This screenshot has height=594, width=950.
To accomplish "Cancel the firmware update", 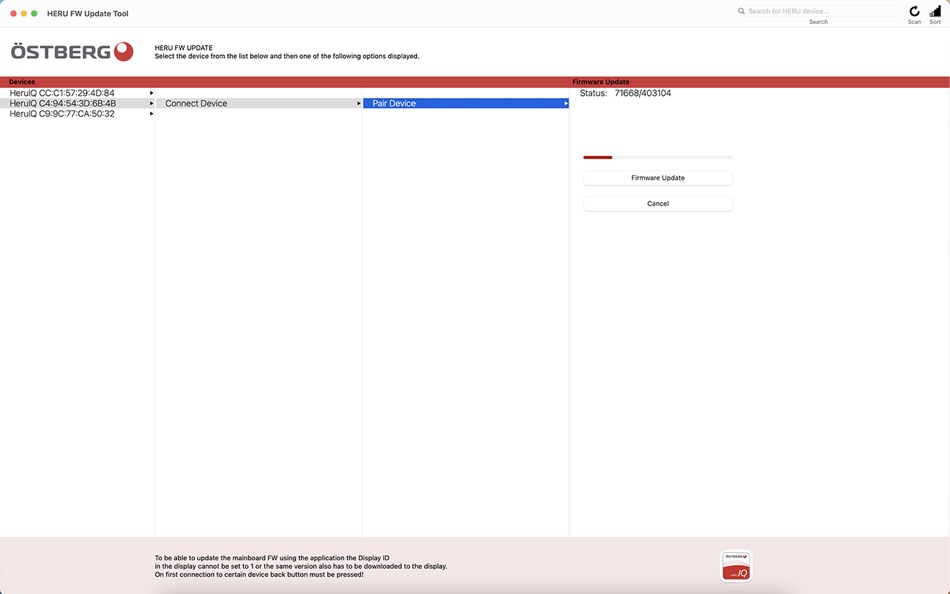I will coord(657,204).
